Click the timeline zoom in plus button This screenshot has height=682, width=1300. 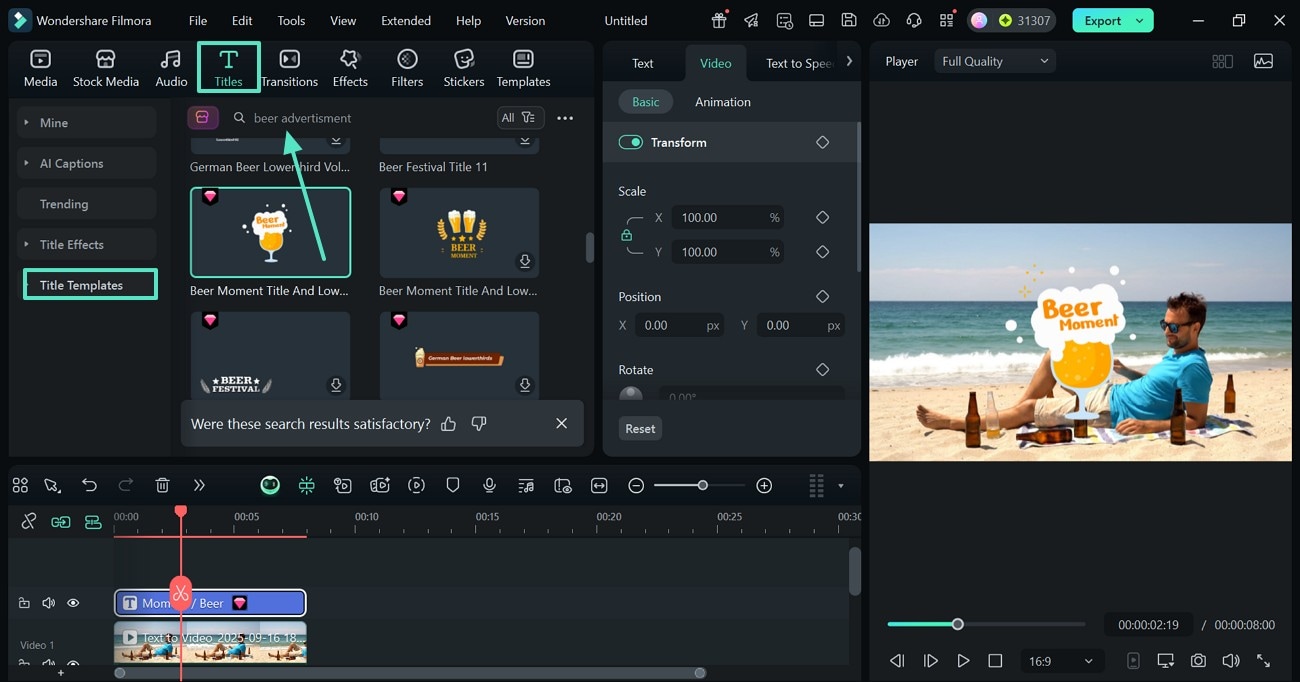(764, 485)
